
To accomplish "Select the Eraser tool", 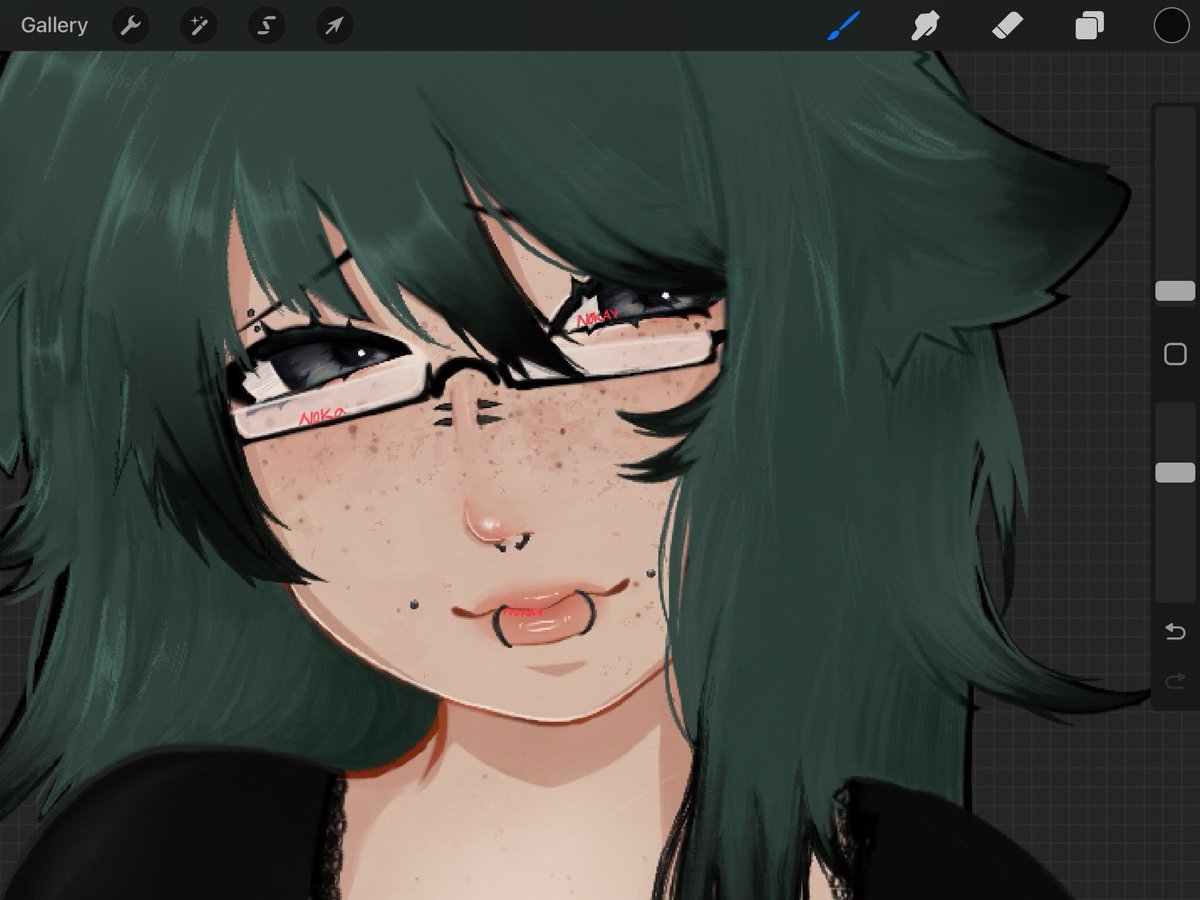I will pyautogui.click(x=1008, y=25).
